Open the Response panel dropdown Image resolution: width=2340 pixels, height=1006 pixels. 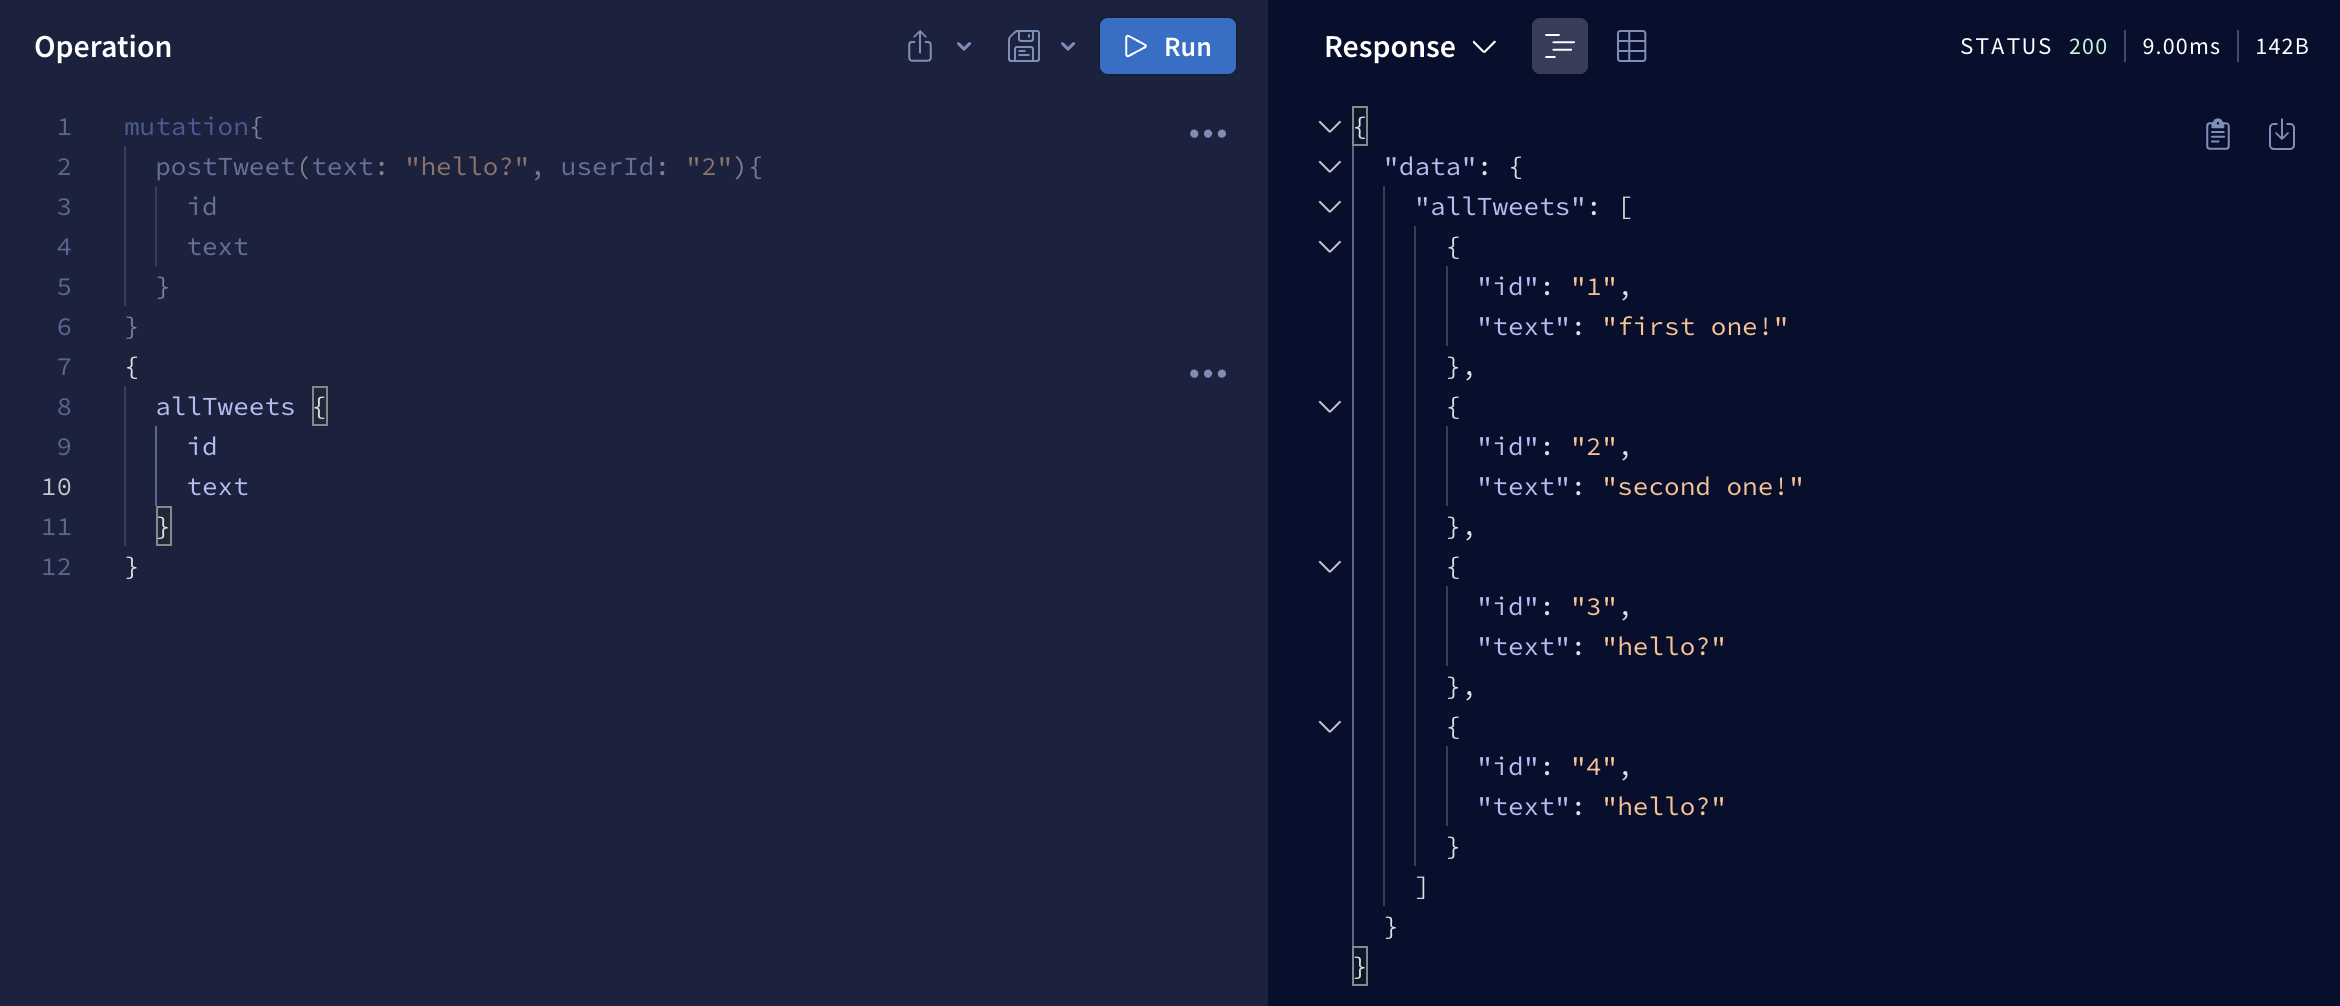[1410, 46]
